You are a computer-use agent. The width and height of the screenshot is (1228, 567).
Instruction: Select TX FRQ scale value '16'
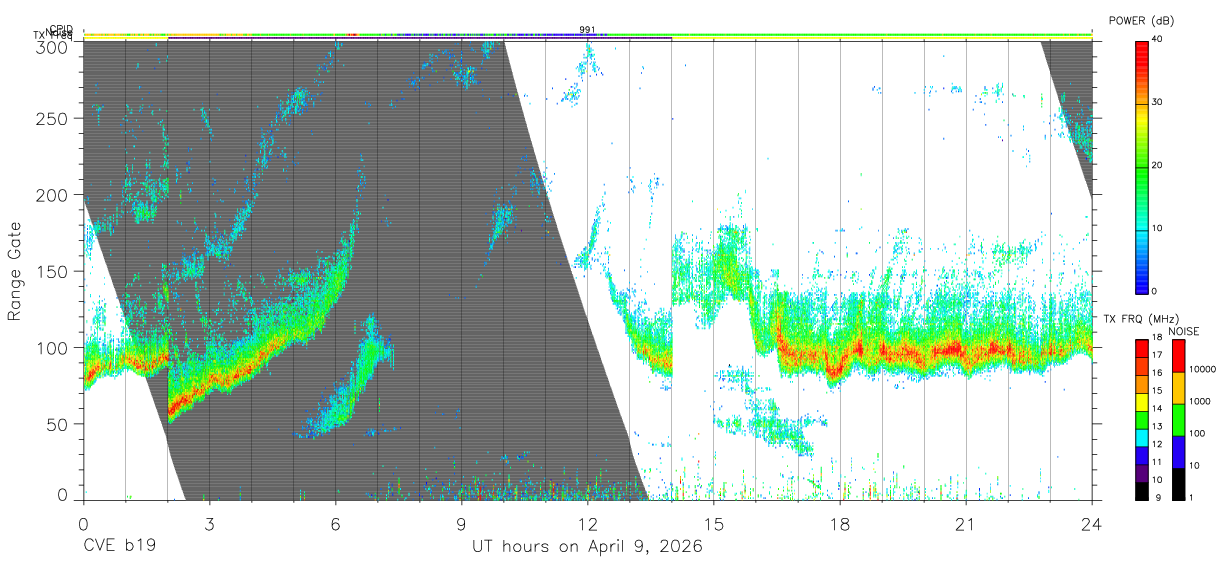pos(1158,372)
